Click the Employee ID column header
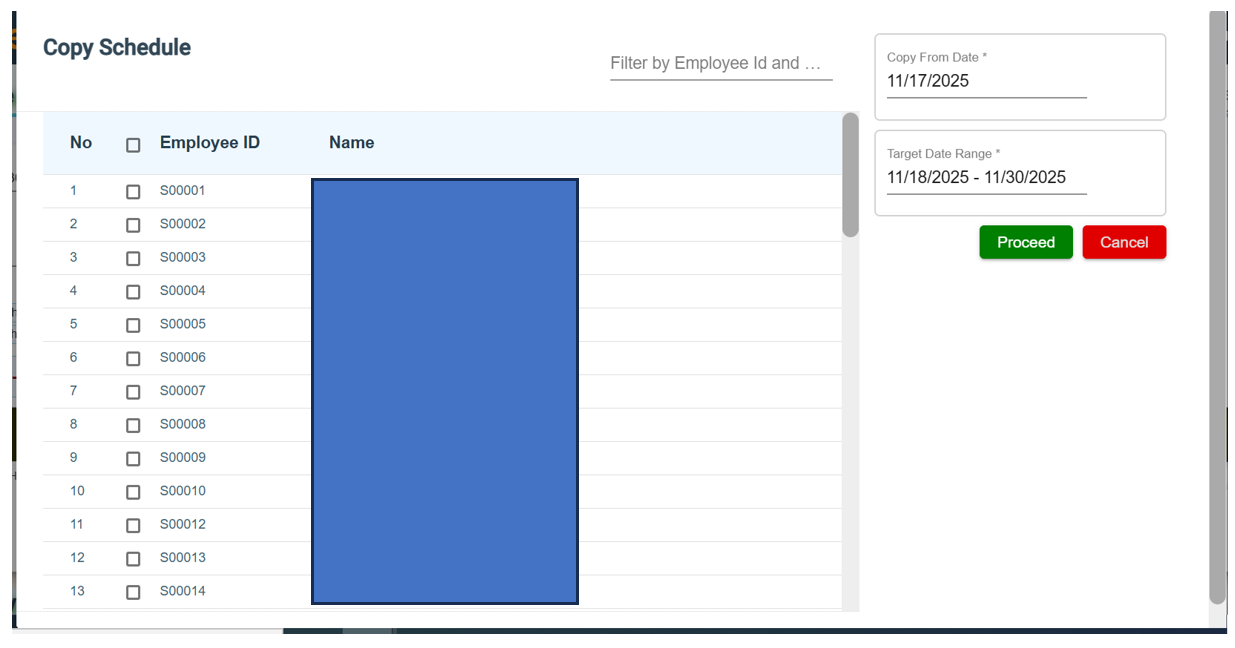 pyautogui.click(x=210, y=143)
